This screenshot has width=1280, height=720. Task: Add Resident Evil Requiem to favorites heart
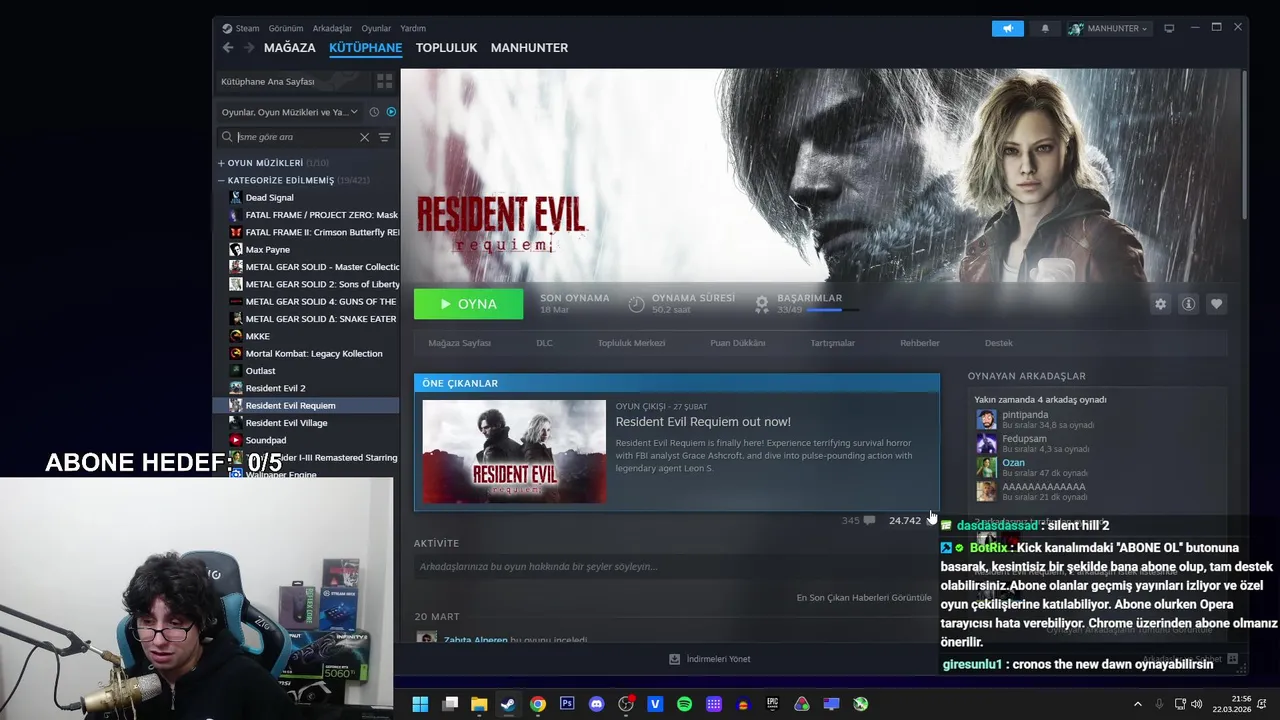point(1216,304)
